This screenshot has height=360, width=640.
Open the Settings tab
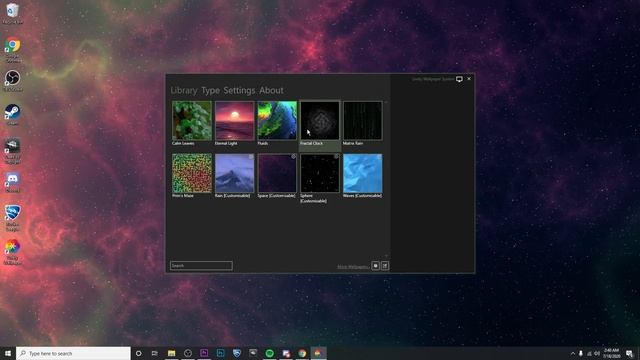(239, 91)
